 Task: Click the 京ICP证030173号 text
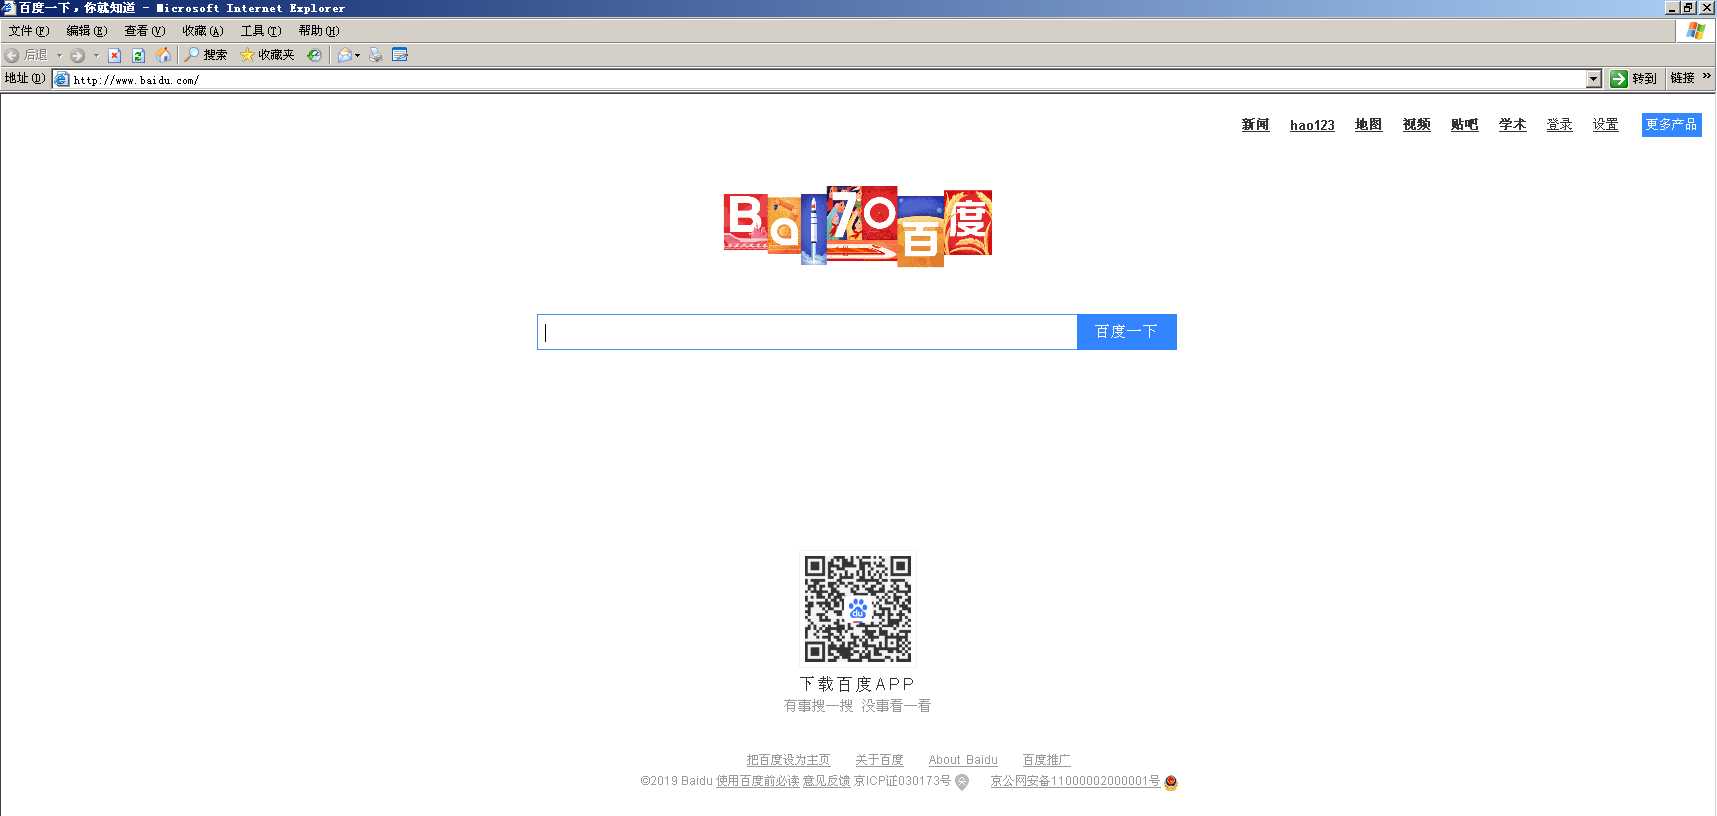click(902, 782)
